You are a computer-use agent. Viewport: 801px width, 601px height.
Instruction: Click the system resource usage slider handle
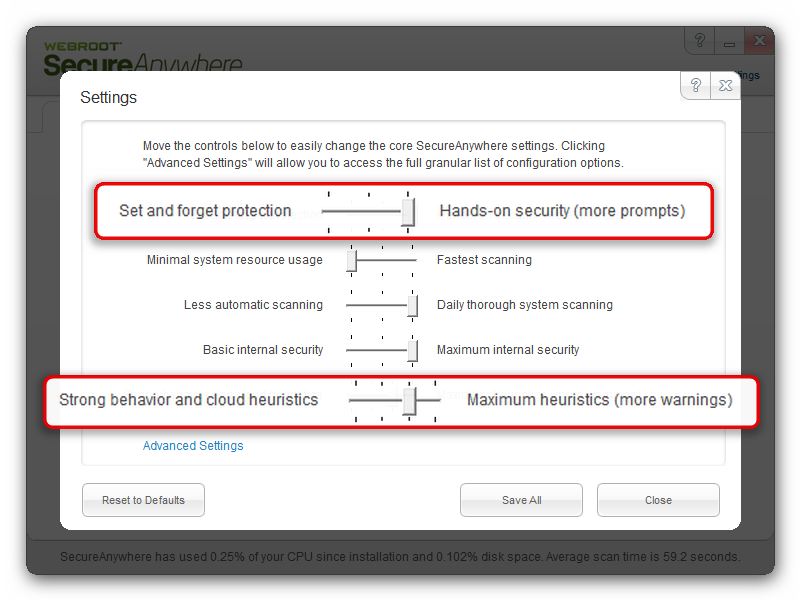click(x=352, y=260)
